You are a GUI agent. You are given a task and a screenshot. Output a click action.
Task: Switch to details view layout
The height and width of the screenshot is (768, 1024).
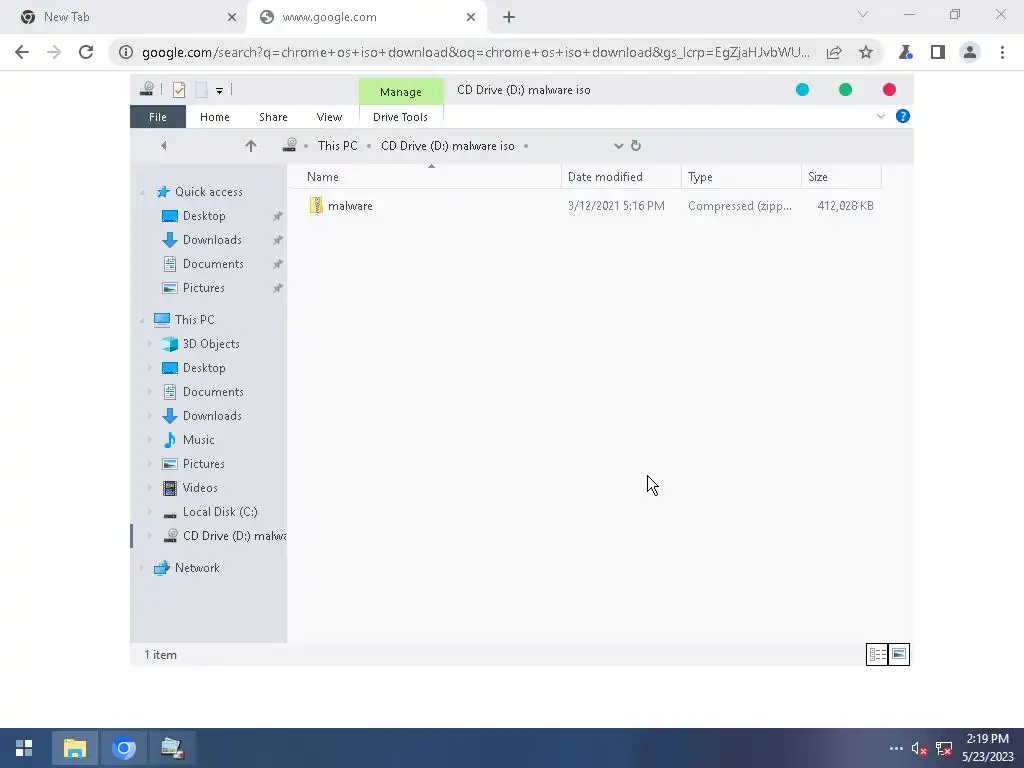pyautogui.click(x=877, y=654)
